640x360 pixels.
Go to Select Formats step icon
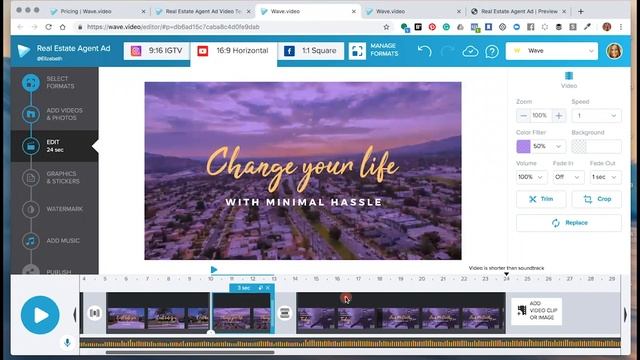pyautogui.click(x=31, y=82)
